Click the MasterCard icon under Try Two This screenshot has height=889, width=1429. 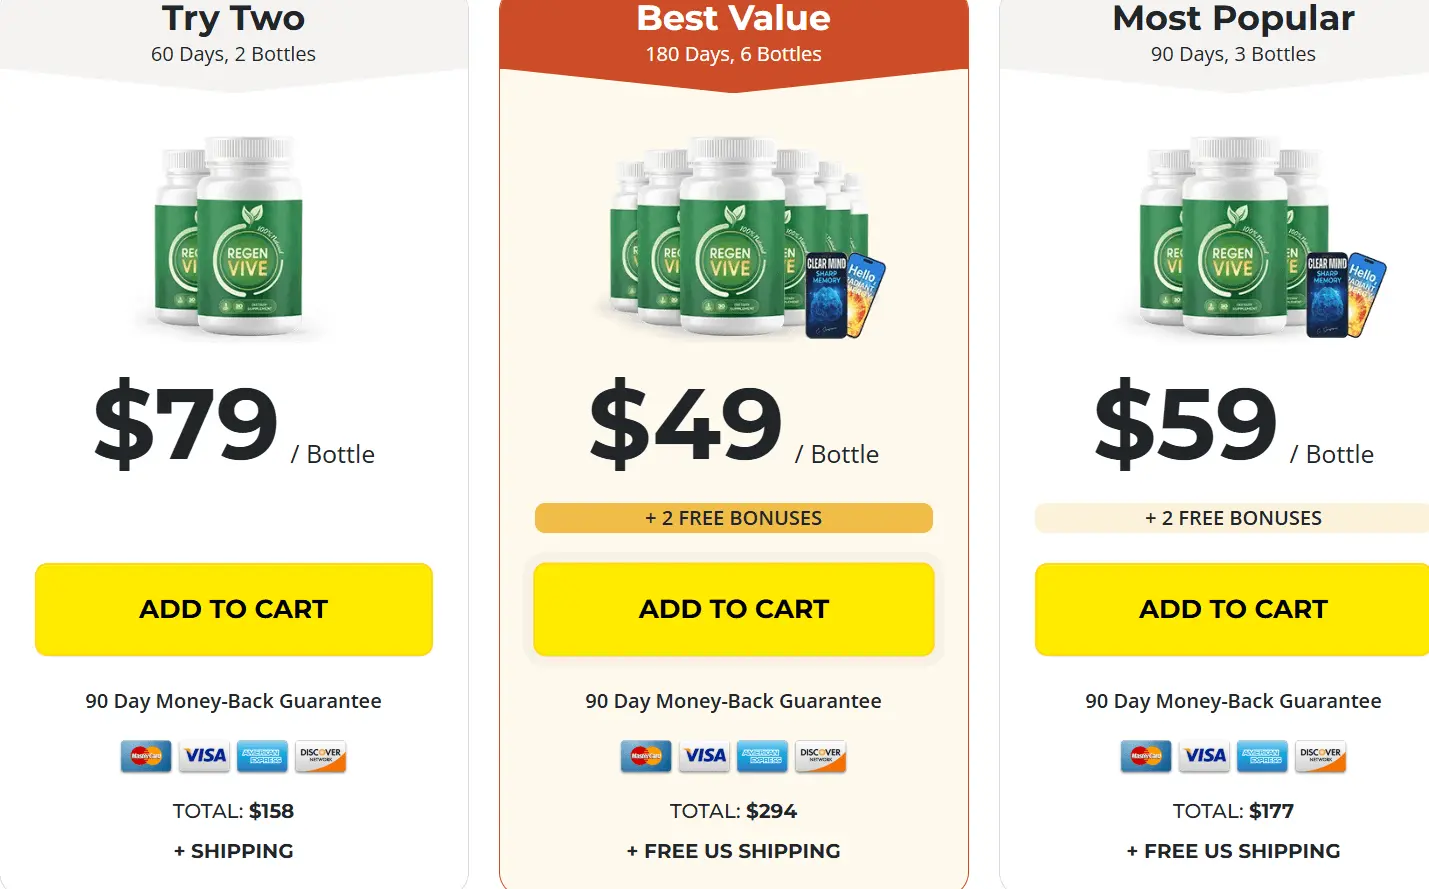[146, 756]
